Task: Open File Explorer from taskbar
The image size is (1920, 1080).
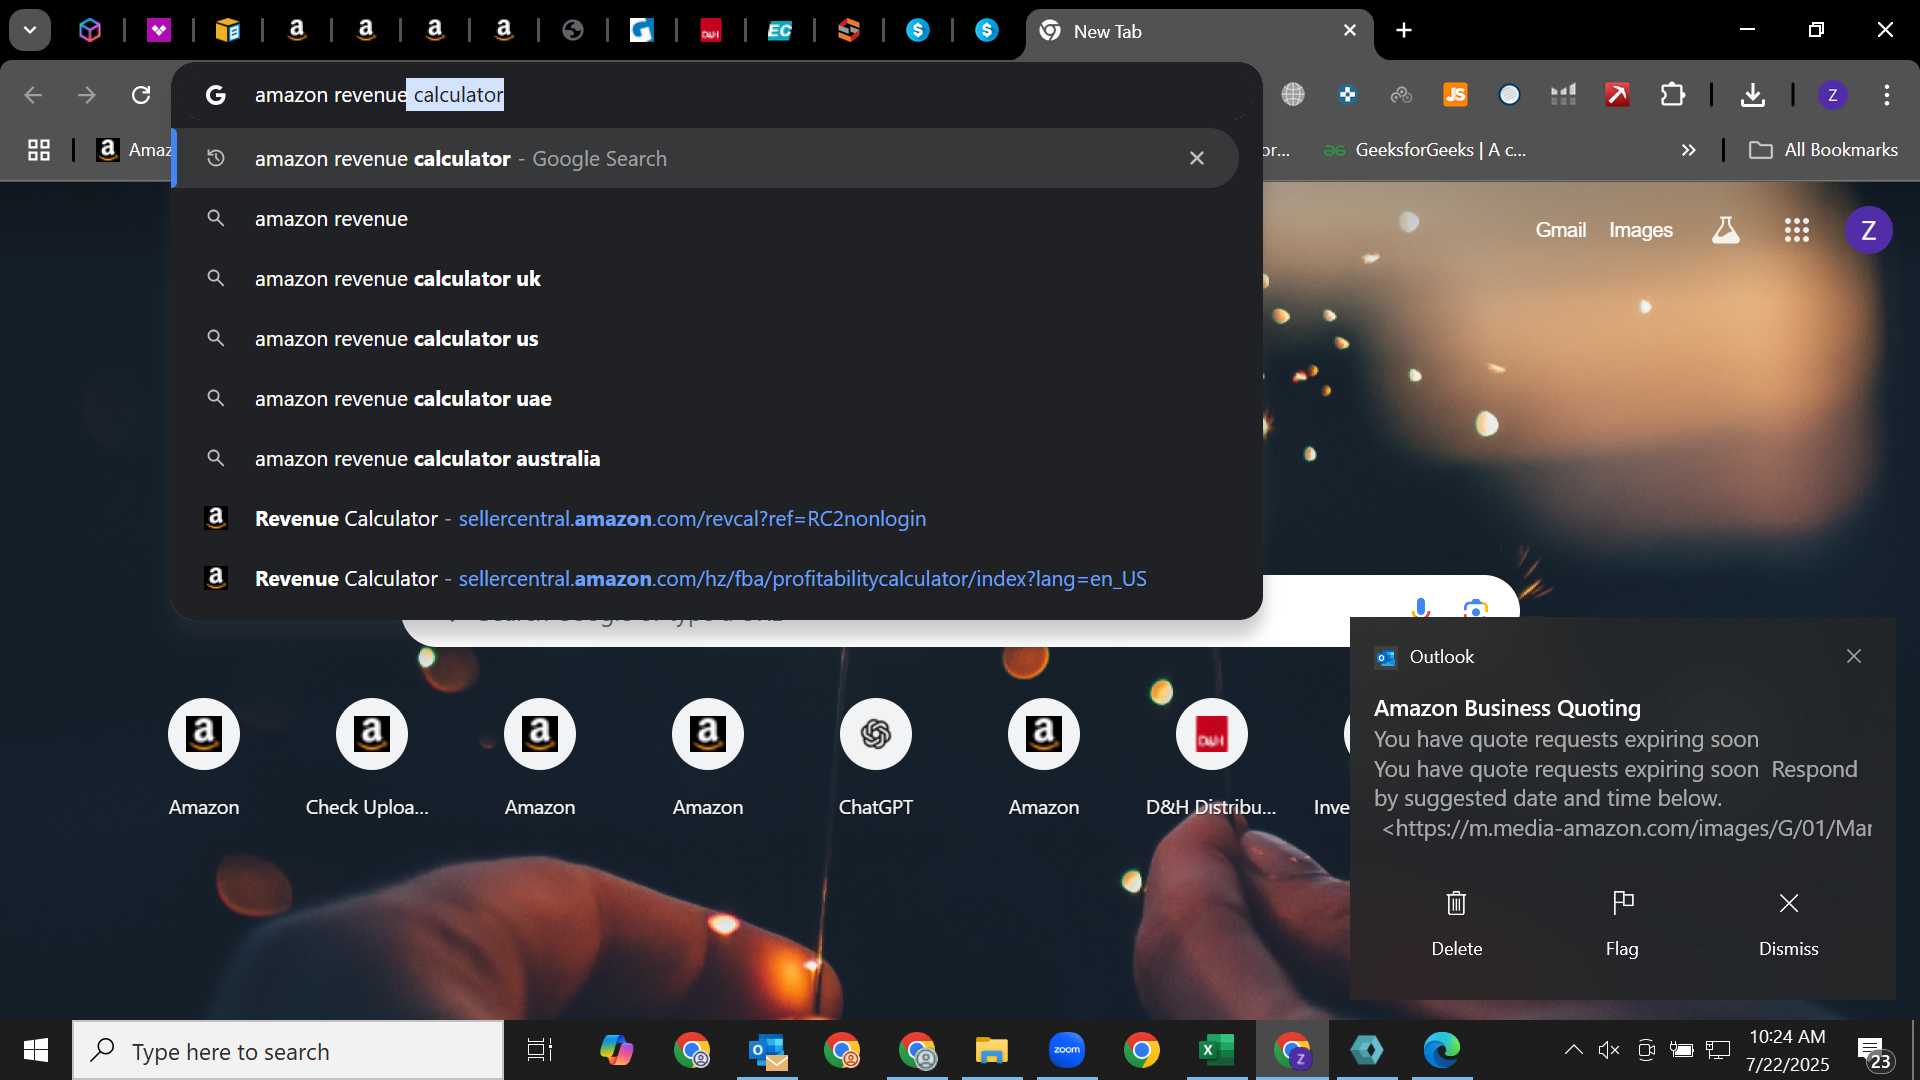Action: (x=992, y=1050)
